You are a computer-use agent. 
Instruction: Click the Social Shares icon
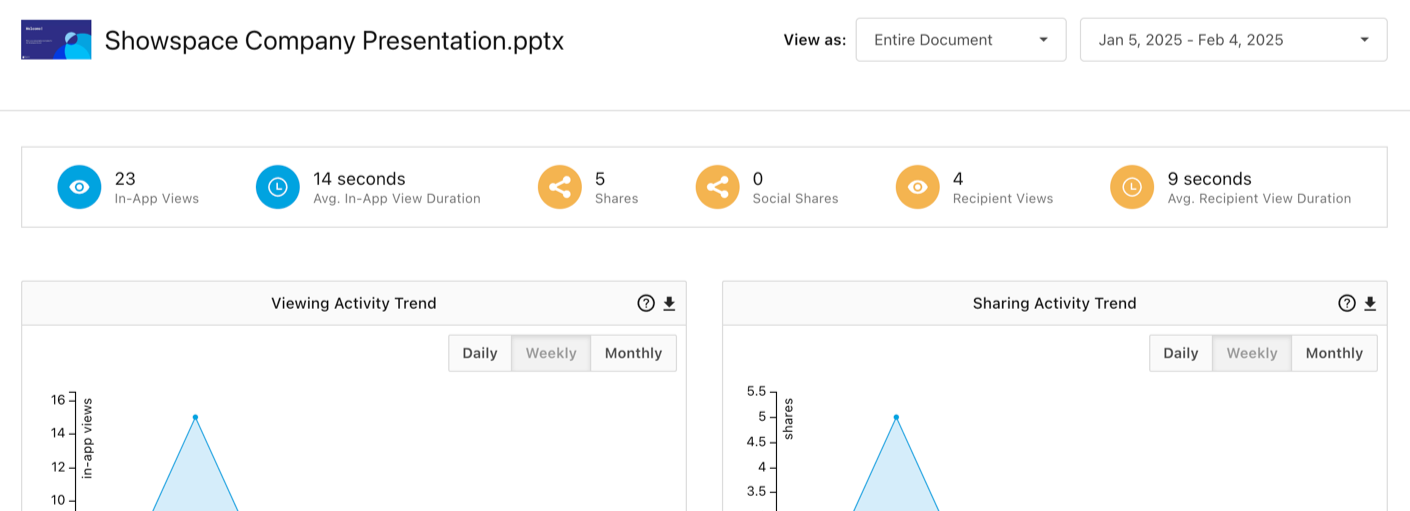tap(718, 187)
